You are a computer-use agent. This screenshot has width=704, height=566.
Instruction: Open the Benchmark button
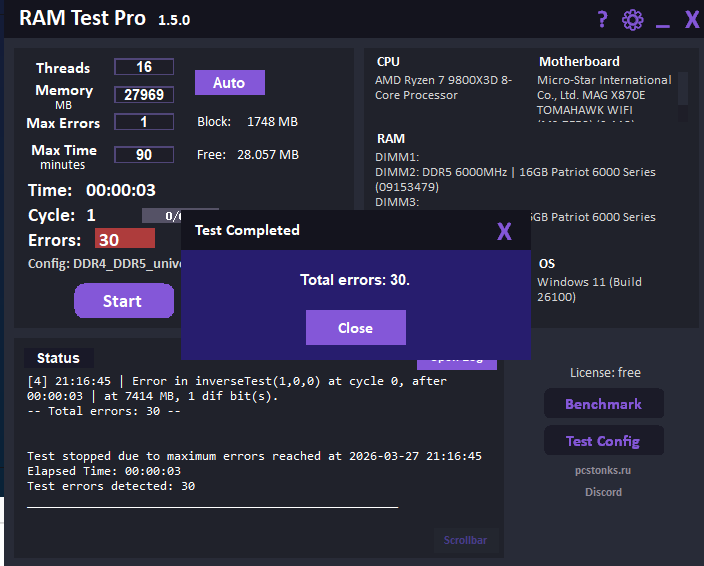[x=603, y=404]
